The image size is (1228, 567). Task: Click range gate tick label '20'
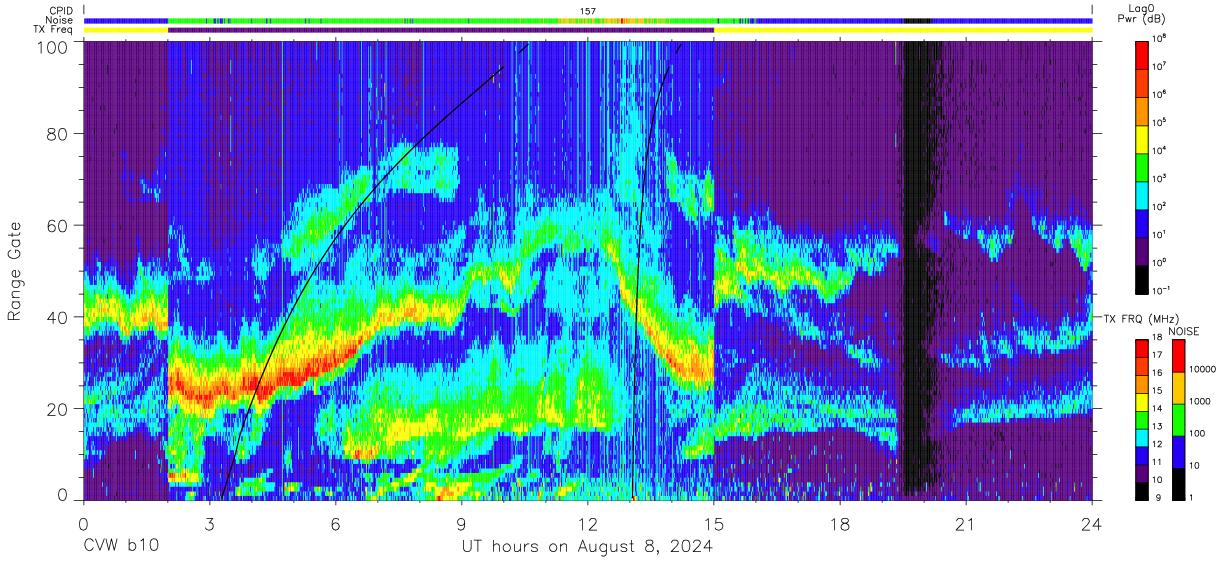point(57,408)
